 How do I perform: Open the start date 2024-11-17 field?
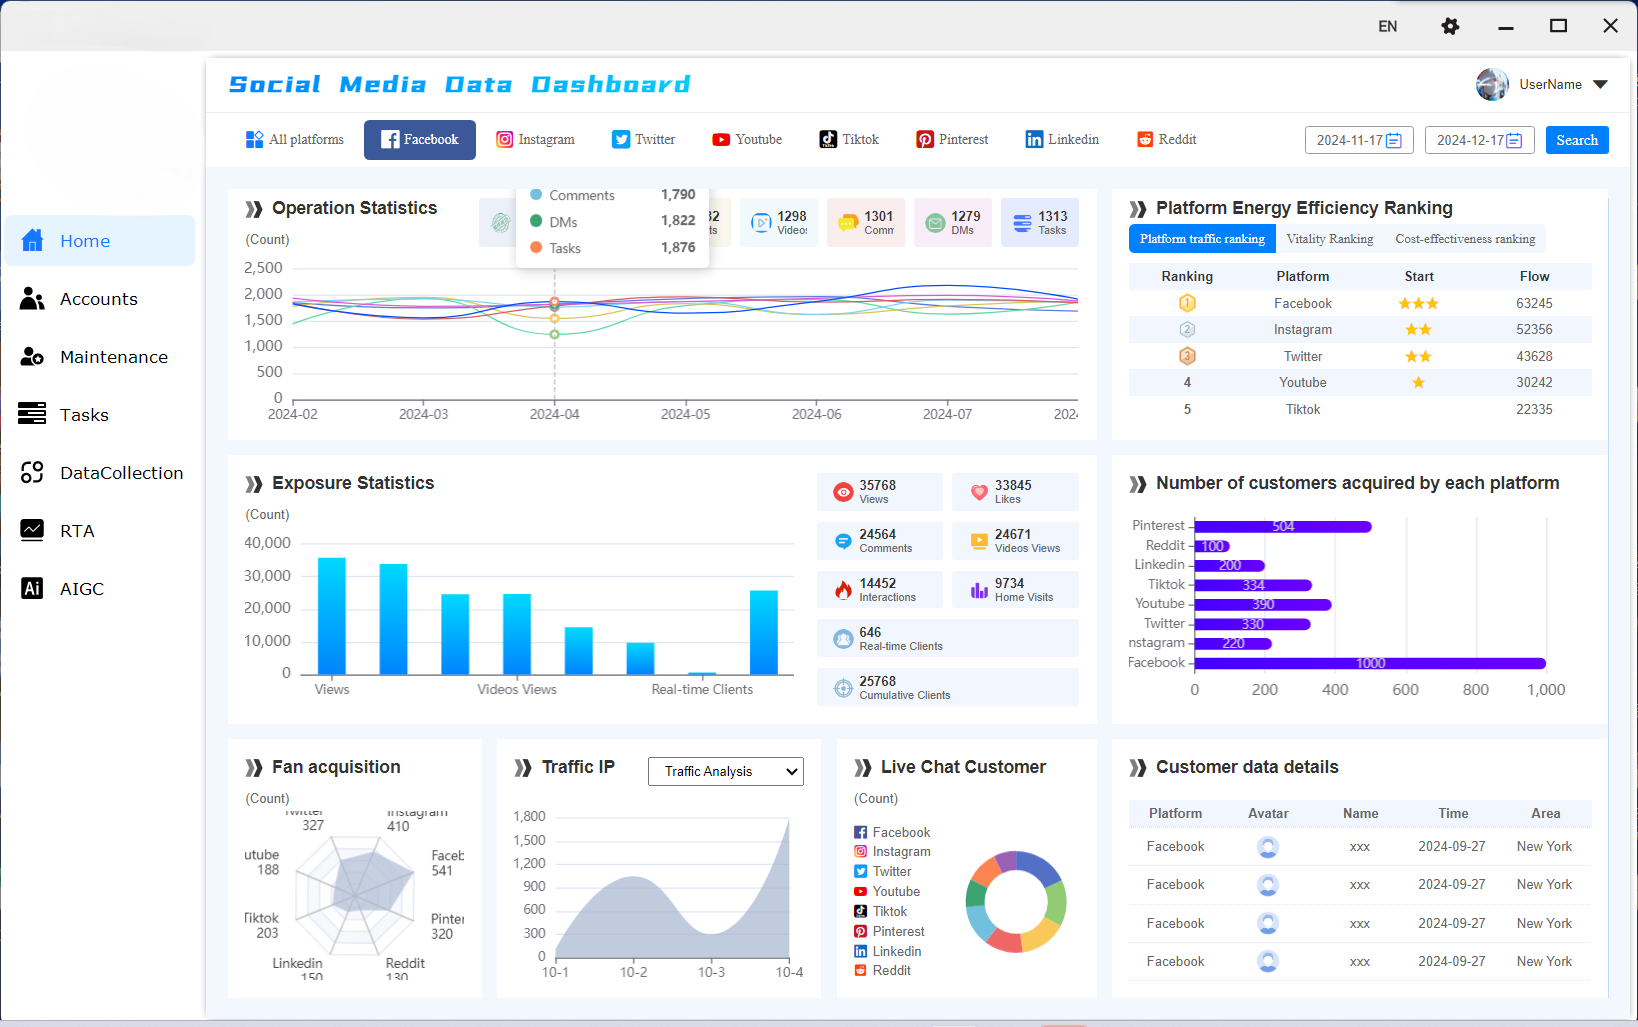(1359, 140)
